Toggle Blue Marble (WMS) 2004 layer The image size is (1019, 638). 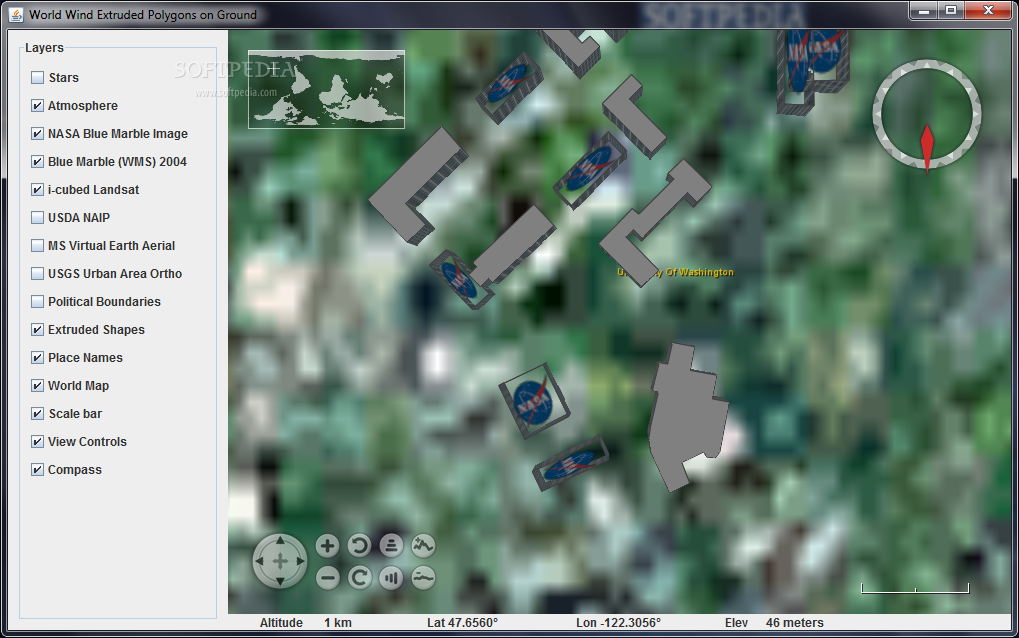[38, 162]
